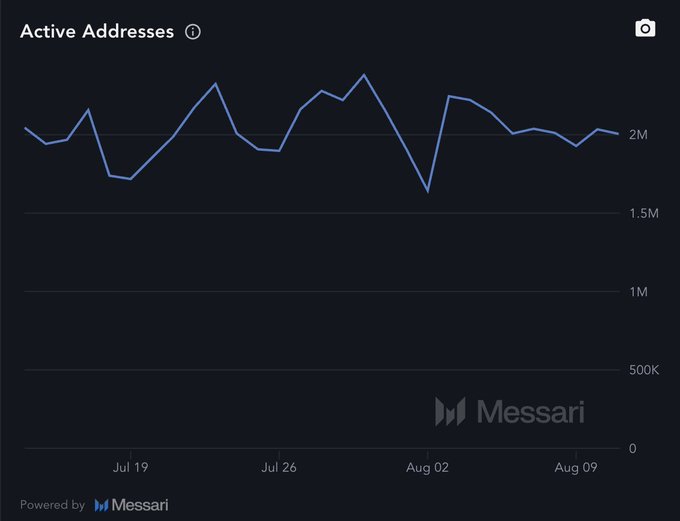Open the Powered by Messari link
This screenshot has height=521, width=680.
point(94,505)
